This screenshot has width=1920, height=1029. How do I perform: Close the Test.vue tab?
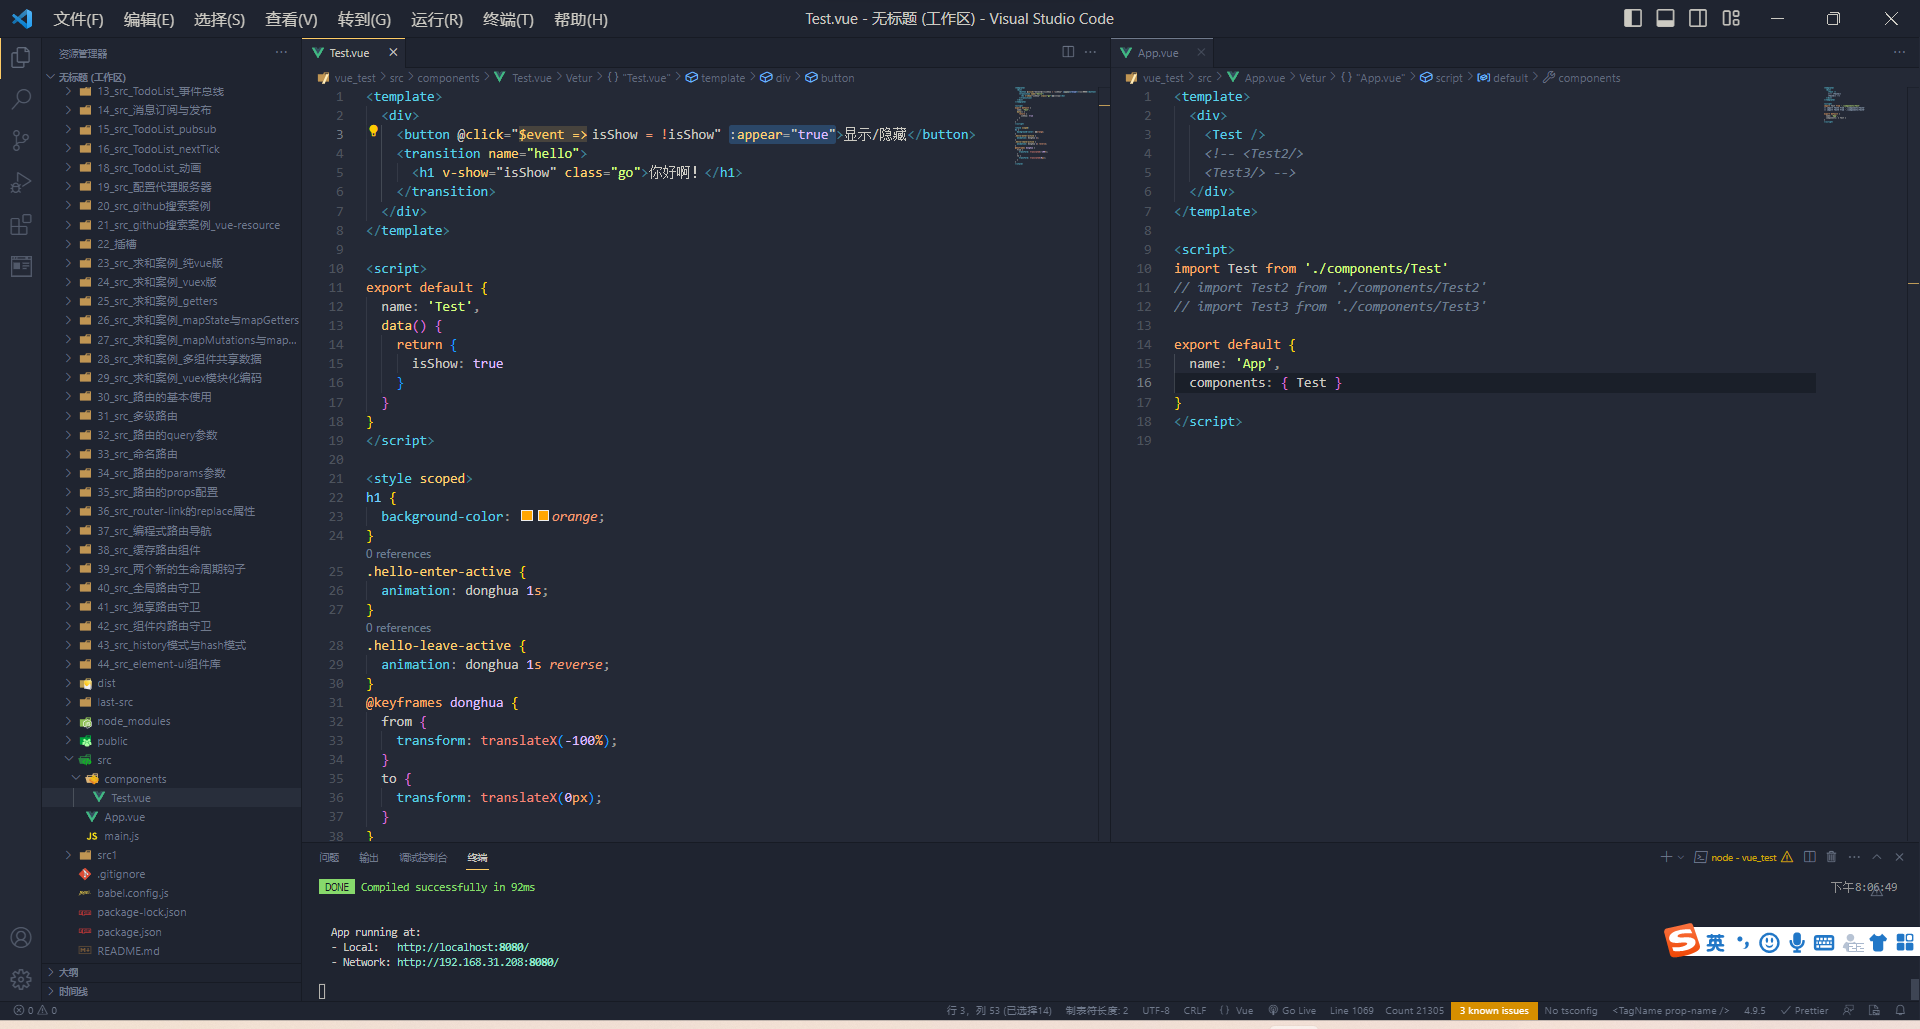tap(393, 52)
